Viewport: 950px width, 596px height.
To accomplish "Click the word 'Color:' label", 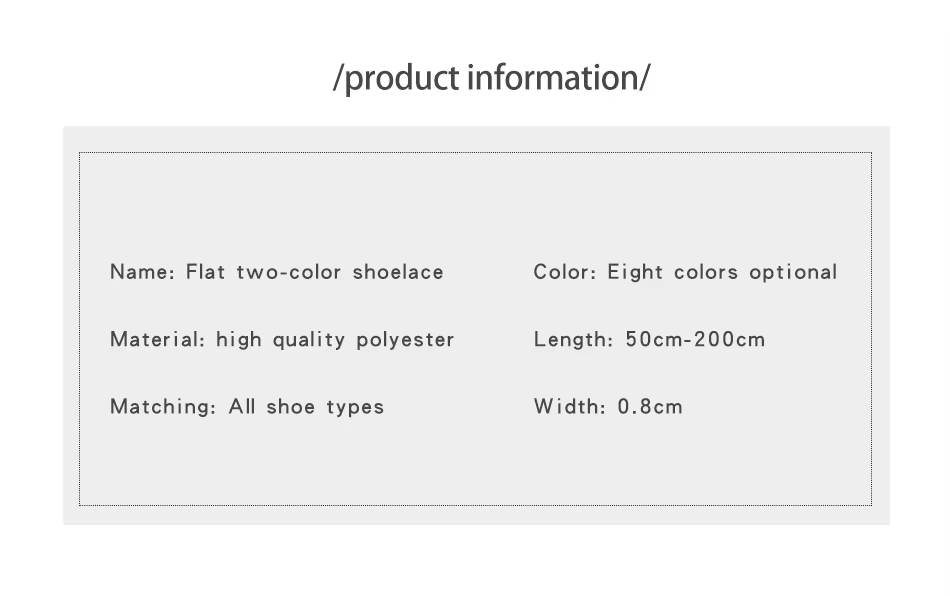I will 565,272.
